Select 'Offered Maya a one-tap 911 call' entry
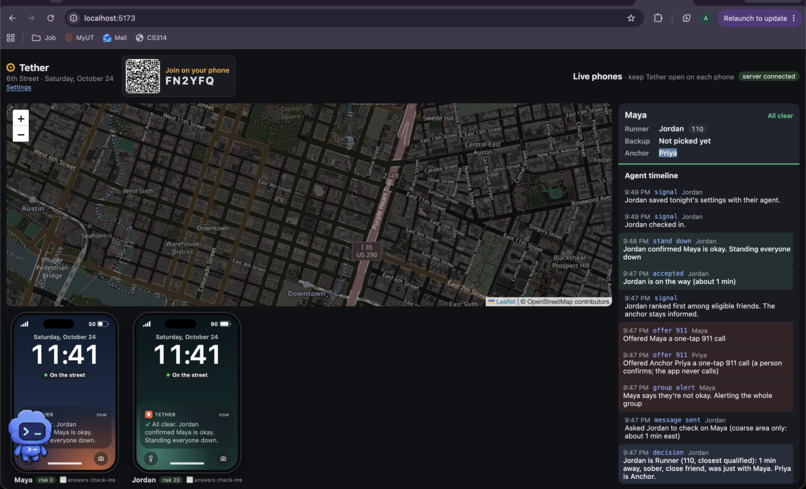 (706, 335)
